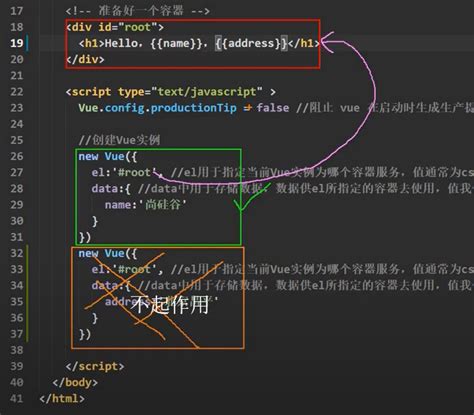
Task: Click the el comment on line 27
Action: (322, 172)
